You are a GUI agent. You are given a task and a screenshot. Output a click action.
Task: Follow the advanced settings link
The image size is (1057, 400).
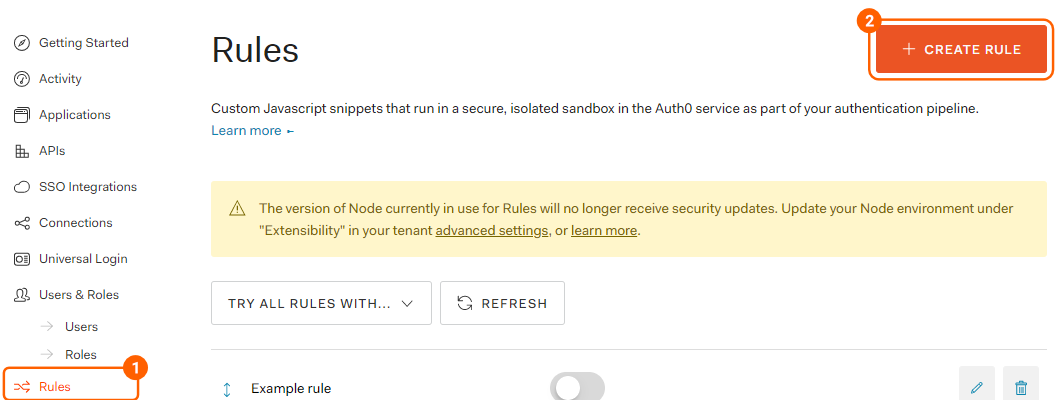point(491,230)
